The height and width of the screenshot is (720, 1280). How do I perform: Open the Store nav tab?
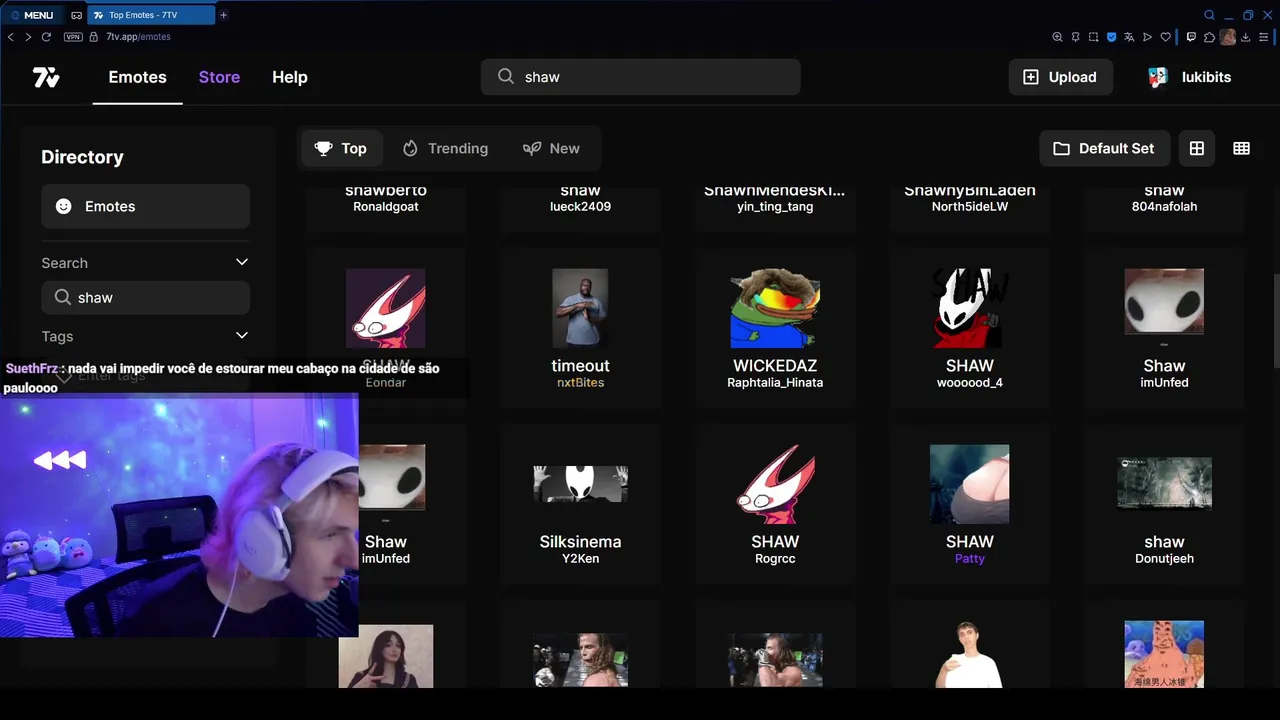pos(219,77)
